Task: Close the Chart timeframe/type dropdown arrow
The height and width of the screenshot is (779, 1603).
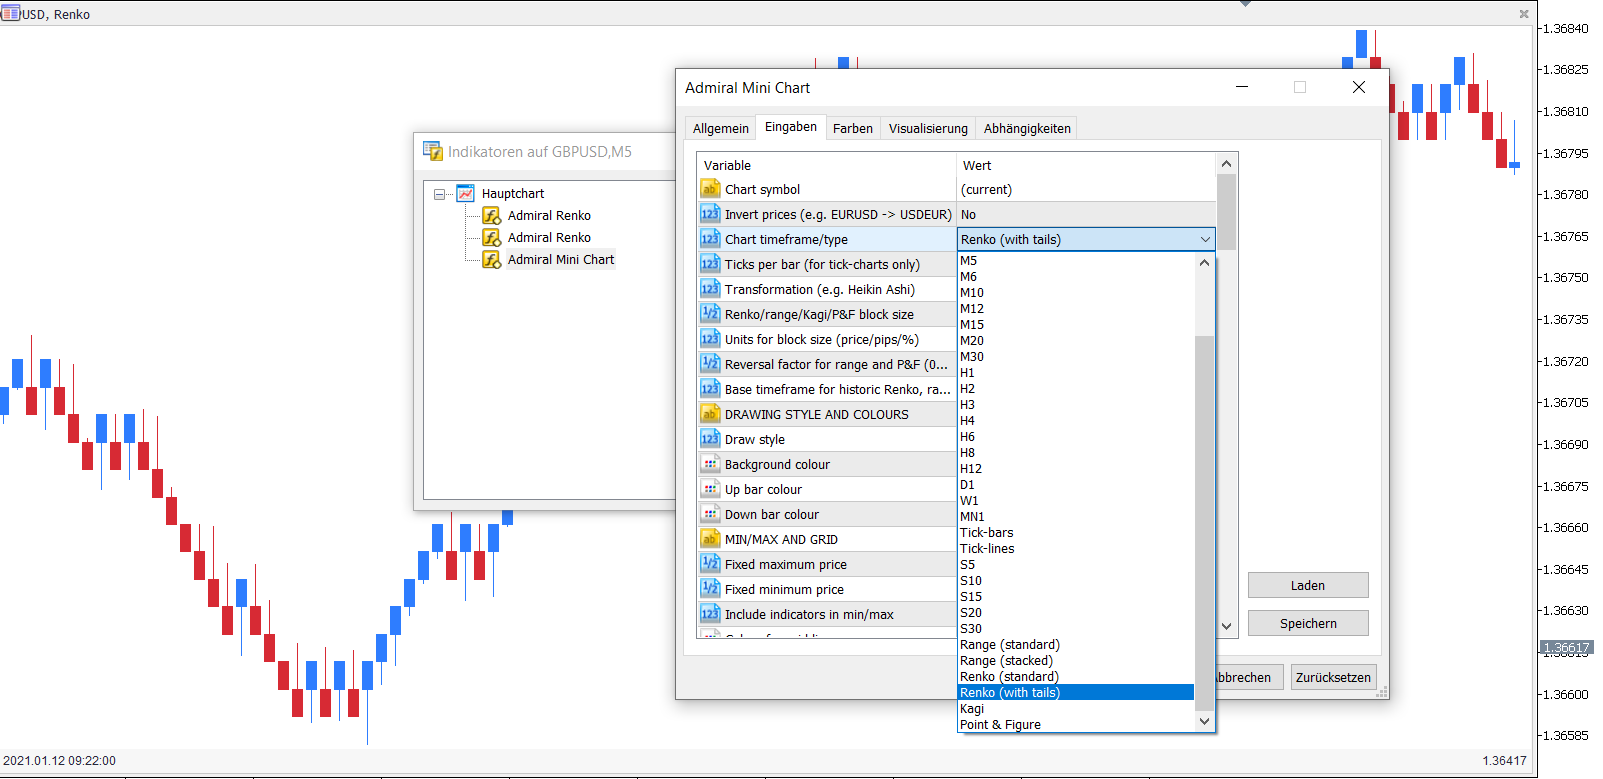Action: 1205,239
